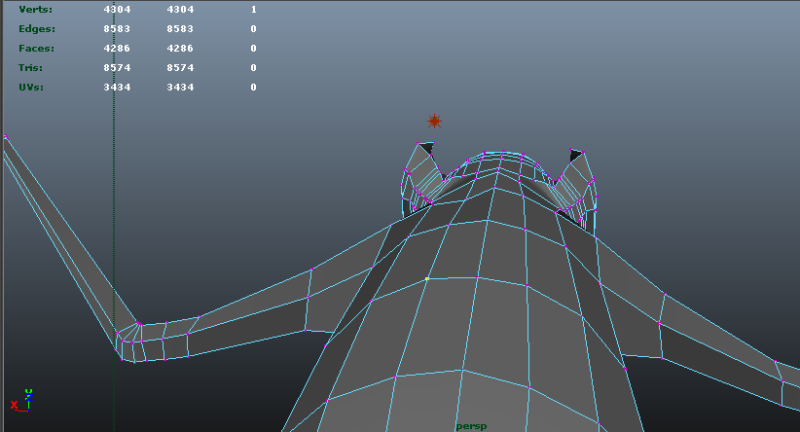Click the selected verts count showing 1
Image resolution: width=800 pixels, height=432 pixels.
coord(254,9)
